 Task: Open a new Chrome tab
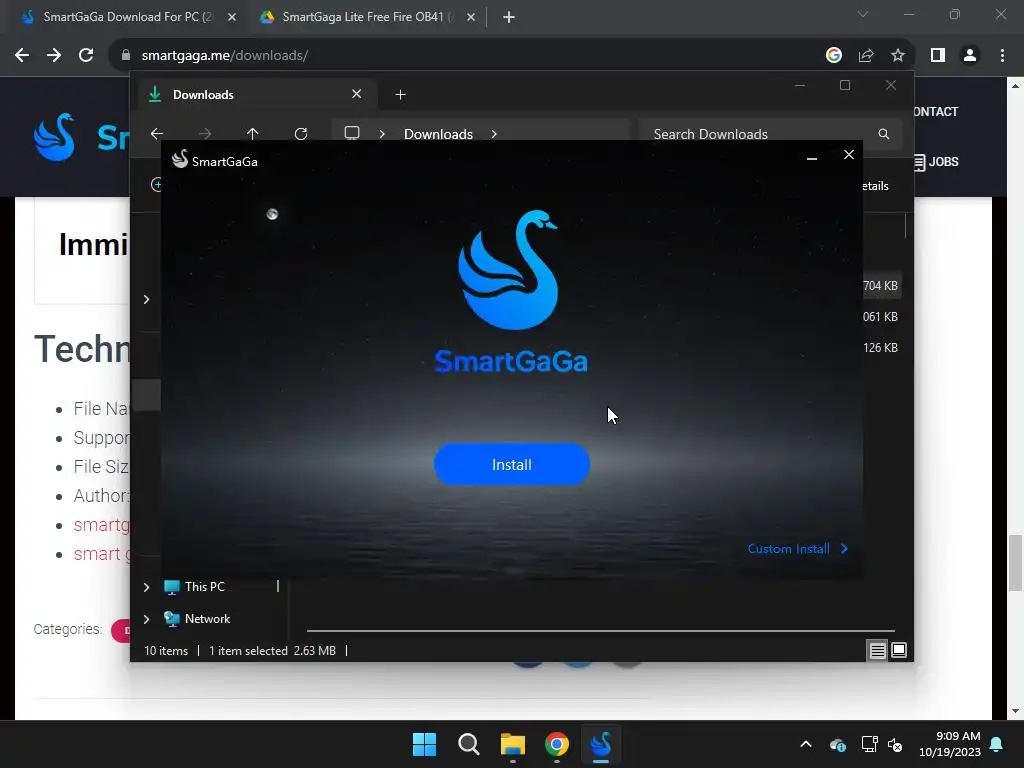click(x=509, y=17)
